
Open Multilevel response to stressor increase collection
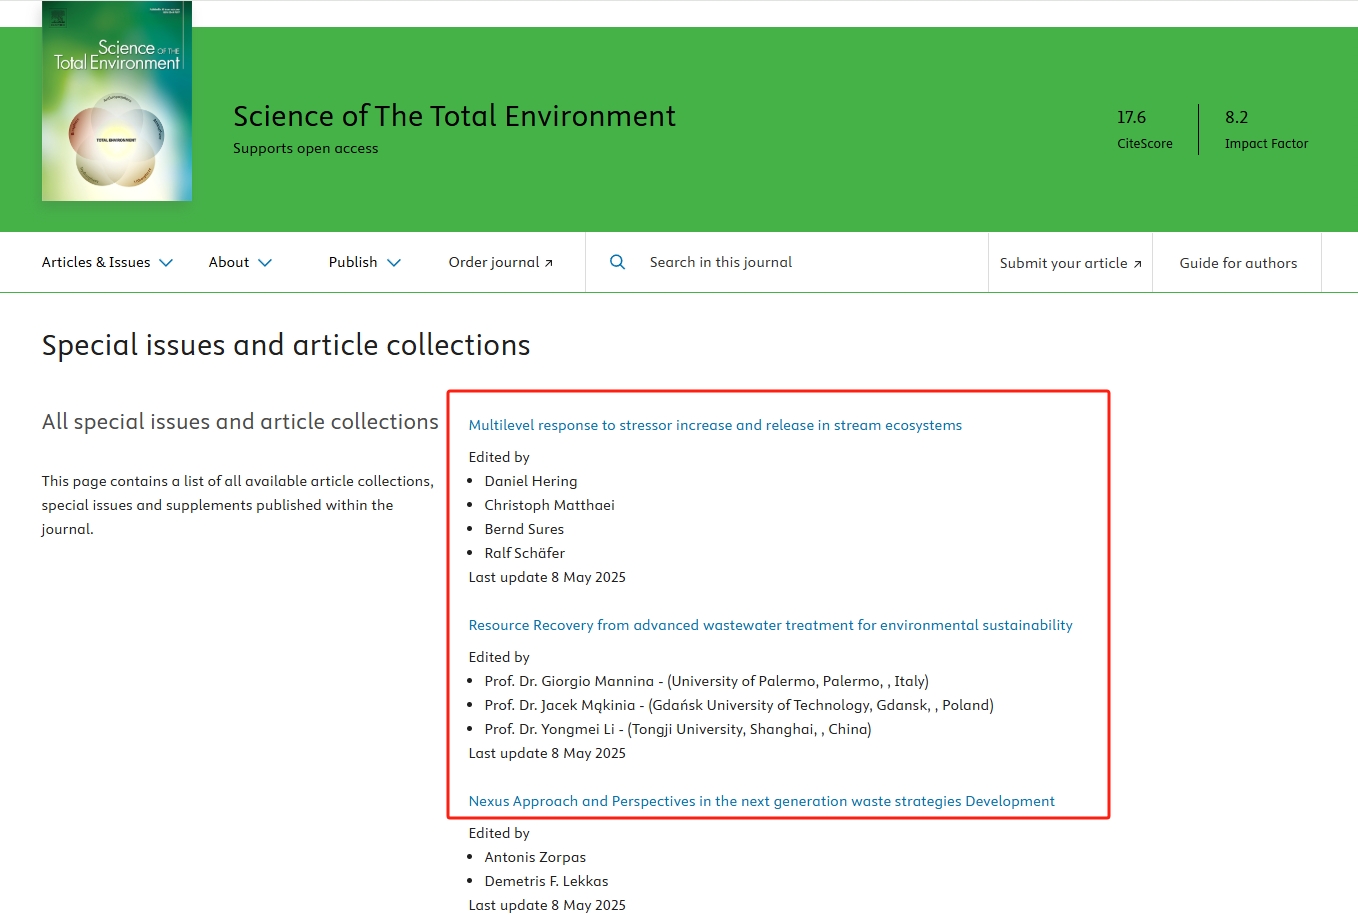click(x=714, y=425)
